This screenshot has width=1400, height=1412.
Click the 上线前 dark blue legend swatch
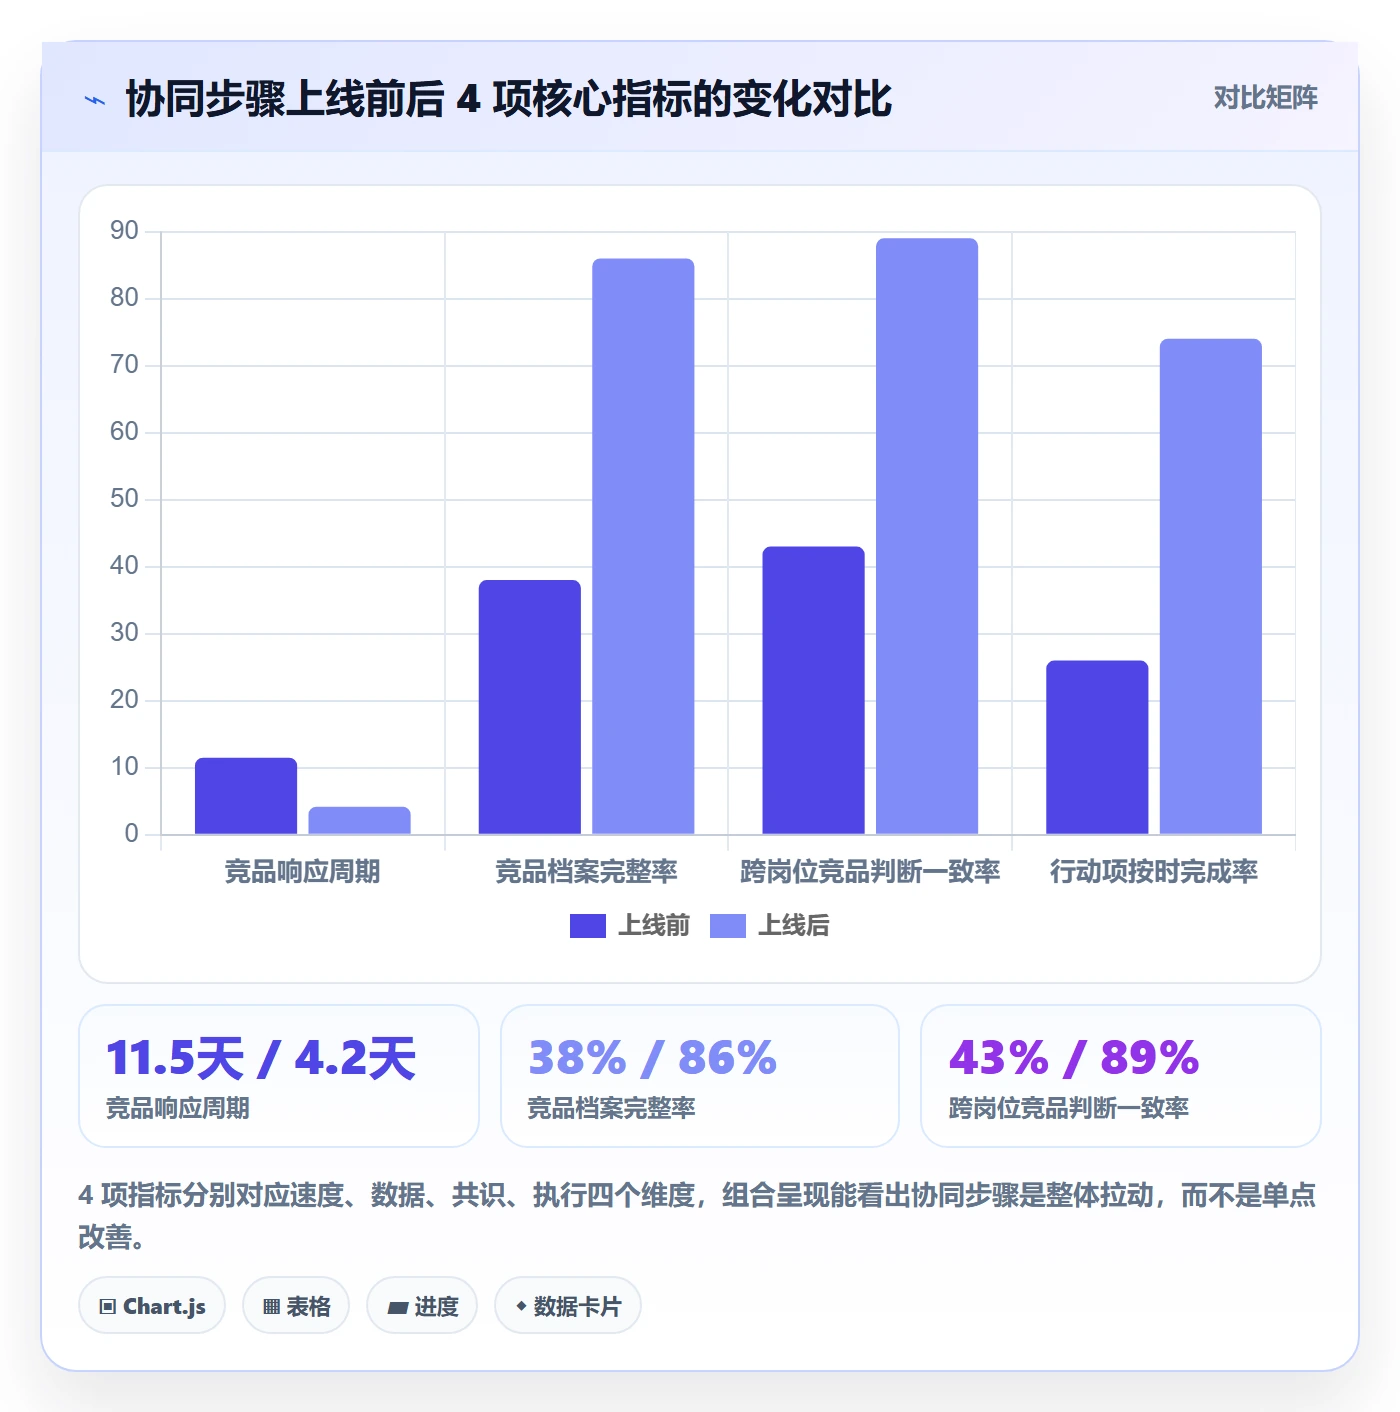coord(588,926)
